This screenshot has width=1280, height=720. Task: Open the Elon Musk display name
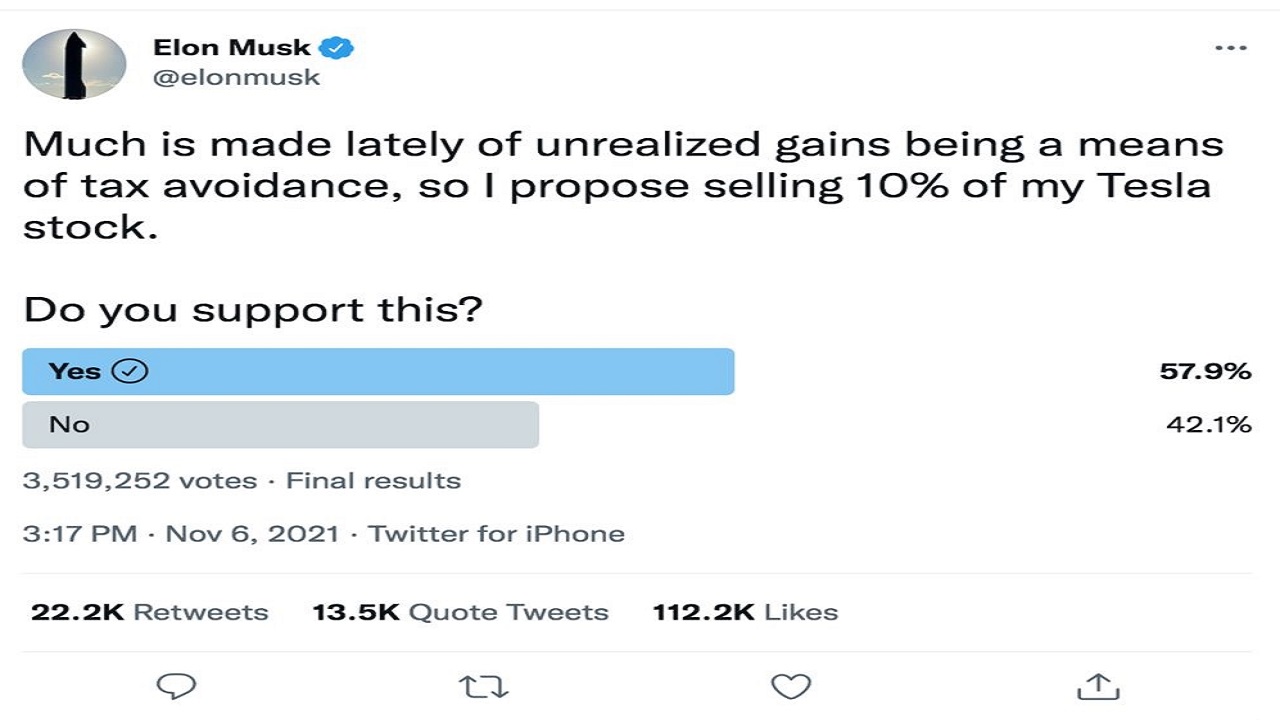pyautogui.click(x=232, y=47)
